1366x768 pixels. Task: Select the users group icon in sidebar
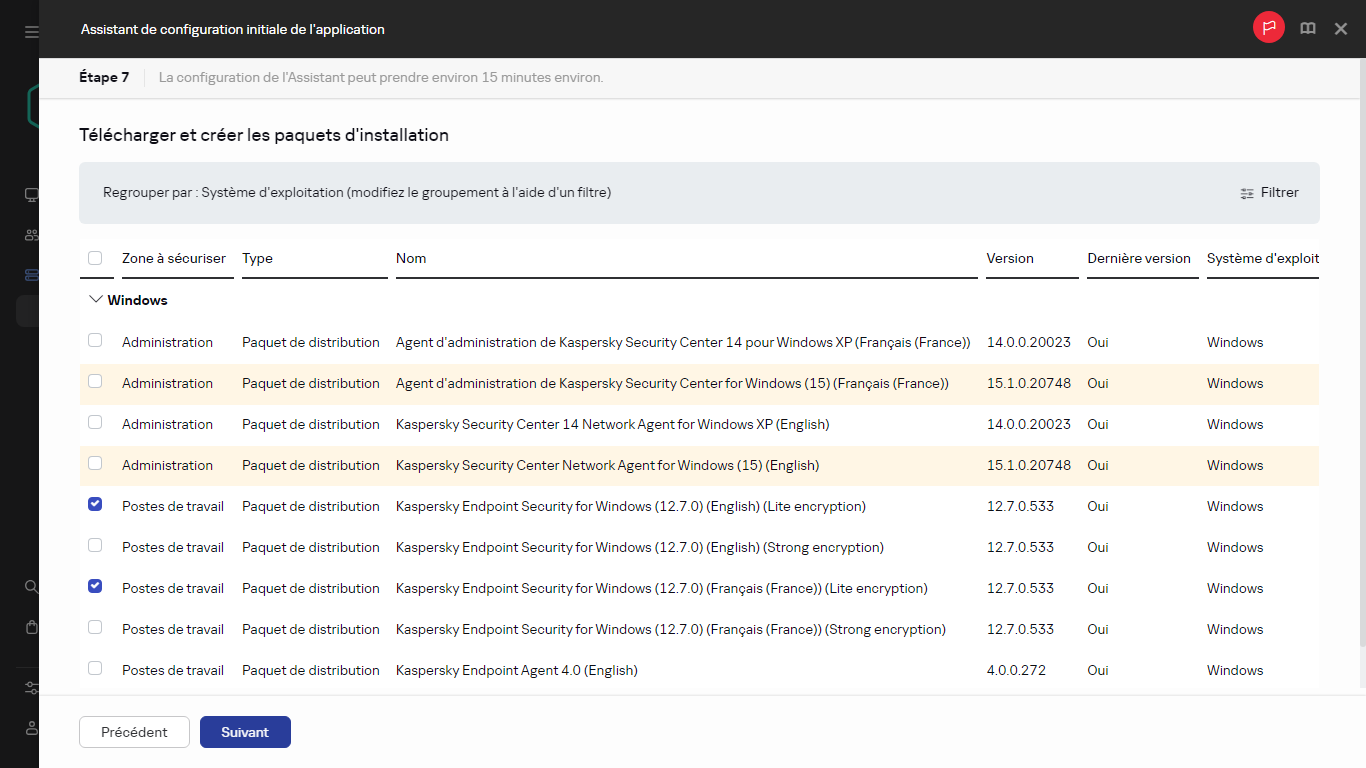point(30,235)
